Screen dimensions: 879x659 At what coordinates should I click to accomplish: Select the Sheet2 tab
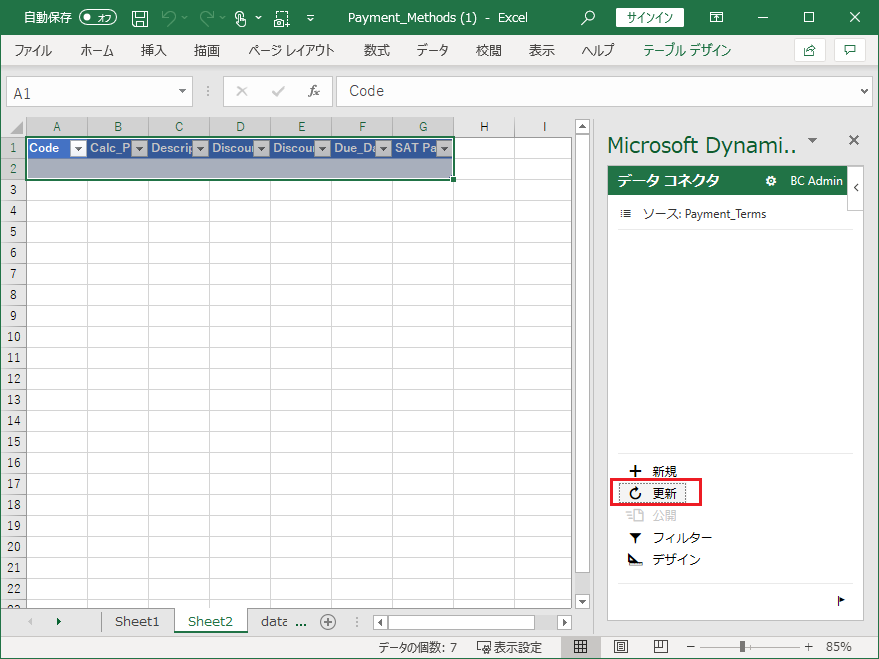[x=210, y=621]
